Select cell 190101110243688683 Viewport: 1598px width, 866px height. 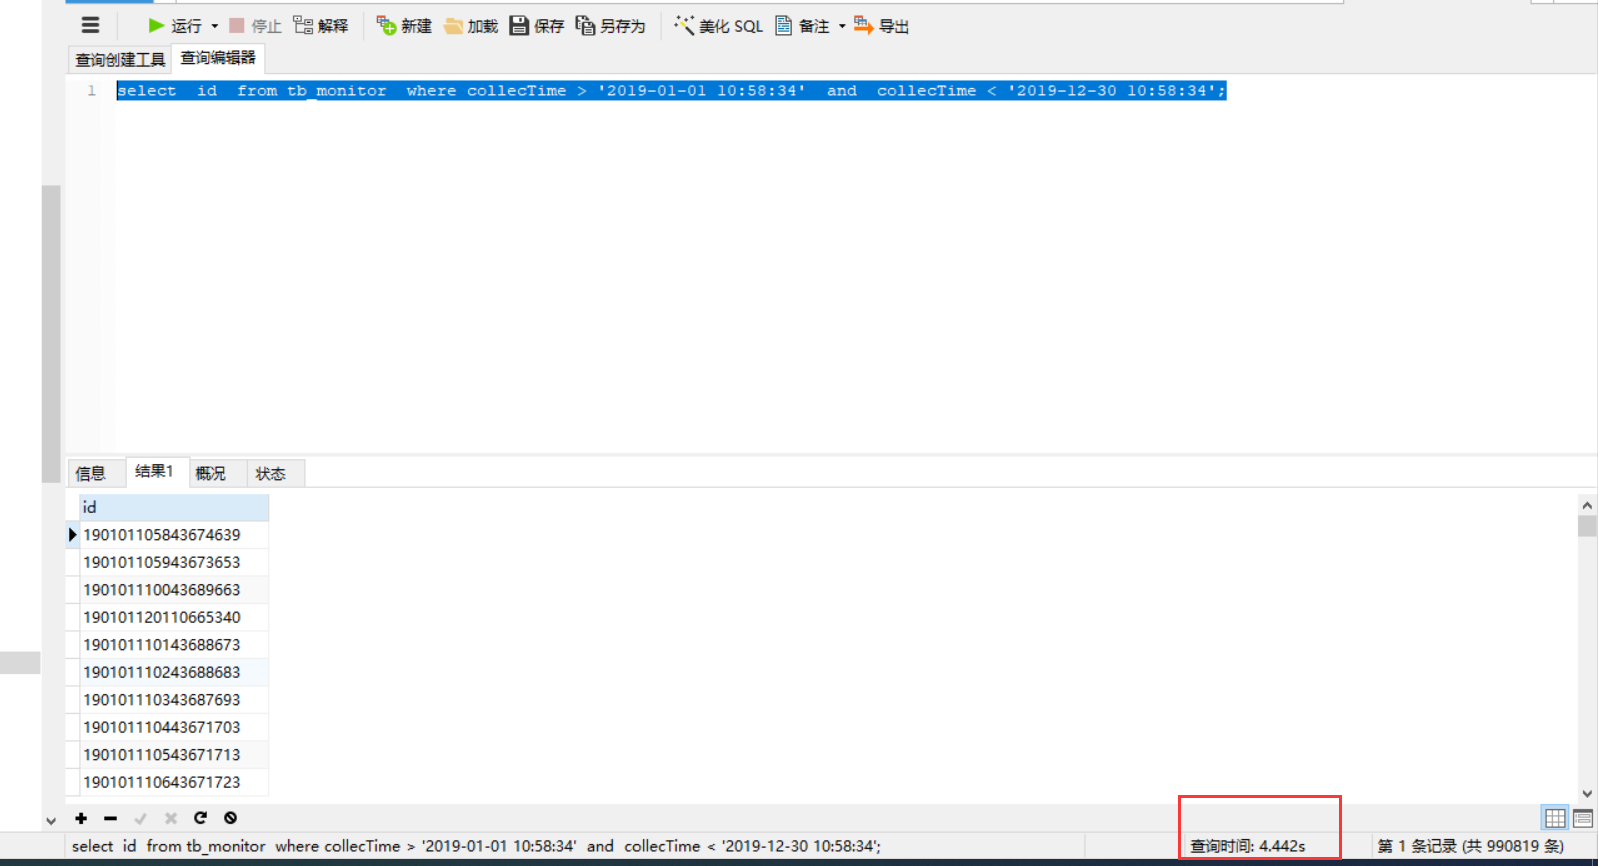(174, 672)
